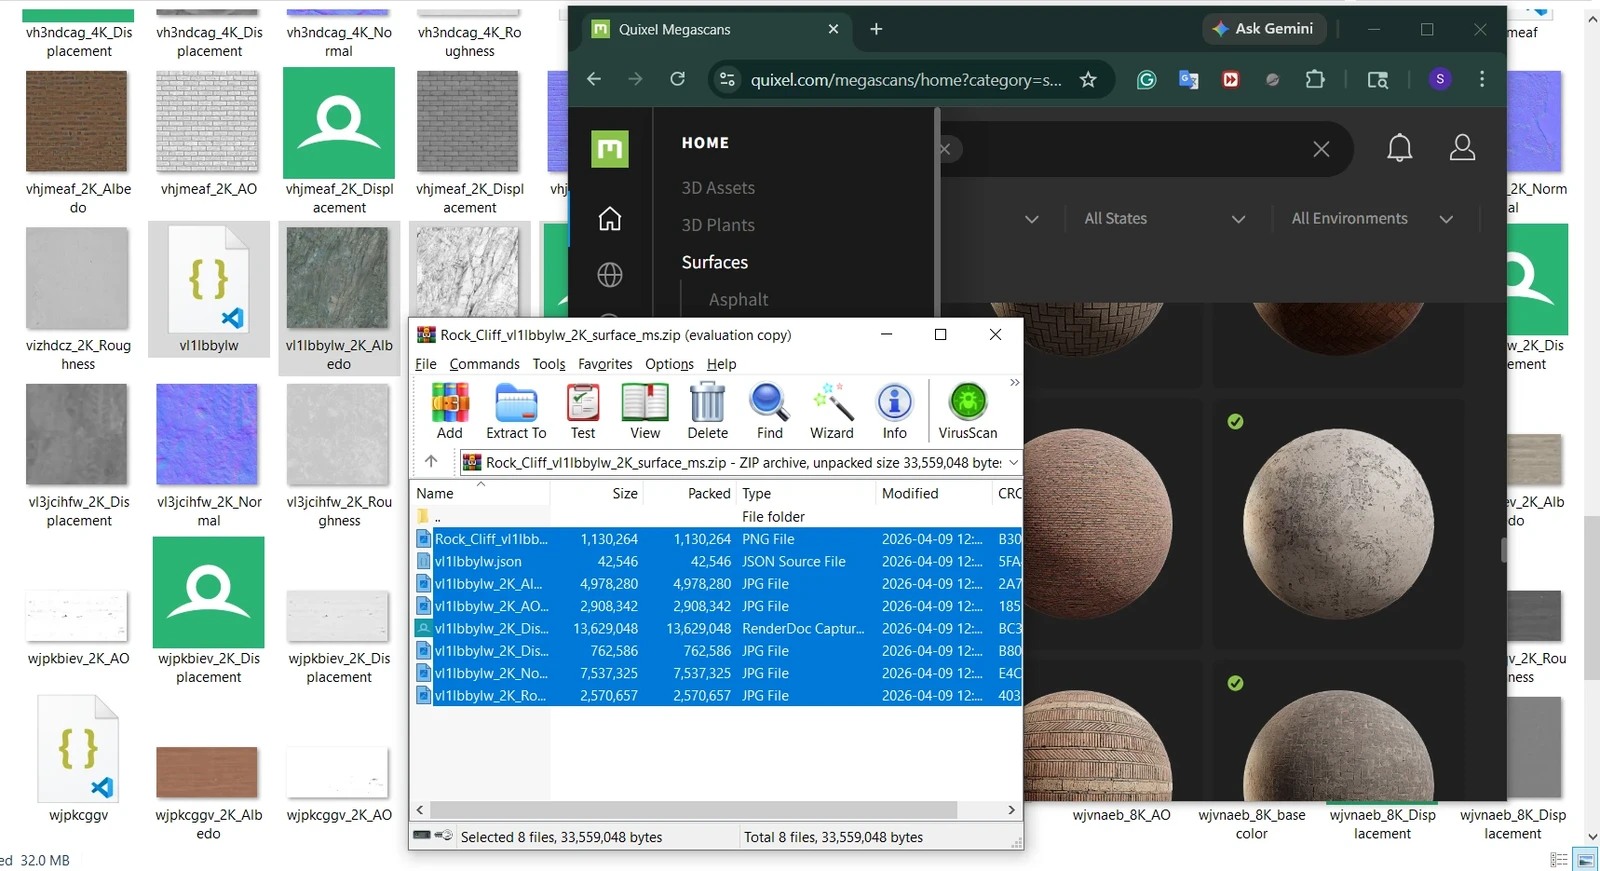Viewport: 1600px width, 871px height.
Task: Bookmark this page with the star icon
Action: (1088, 80)
